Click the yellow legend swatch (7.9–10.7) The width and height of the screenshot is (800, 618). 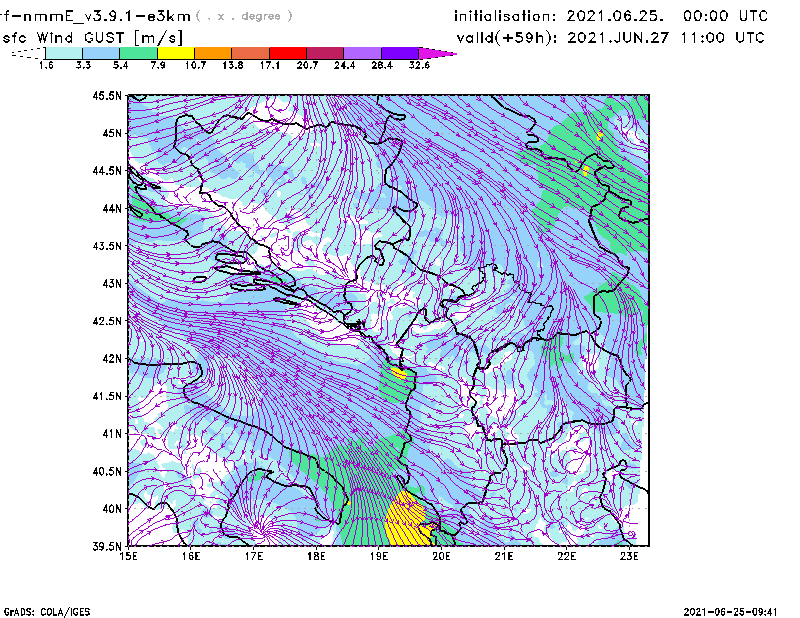[x=176, y=53]
